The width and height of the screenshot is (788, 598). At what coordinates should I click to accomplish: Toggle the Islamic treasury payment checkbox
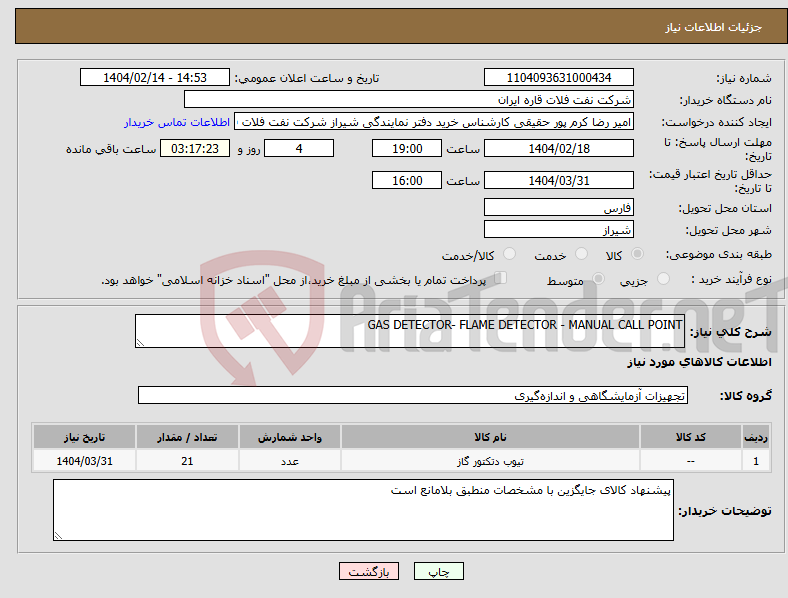[x=501, y=278]
